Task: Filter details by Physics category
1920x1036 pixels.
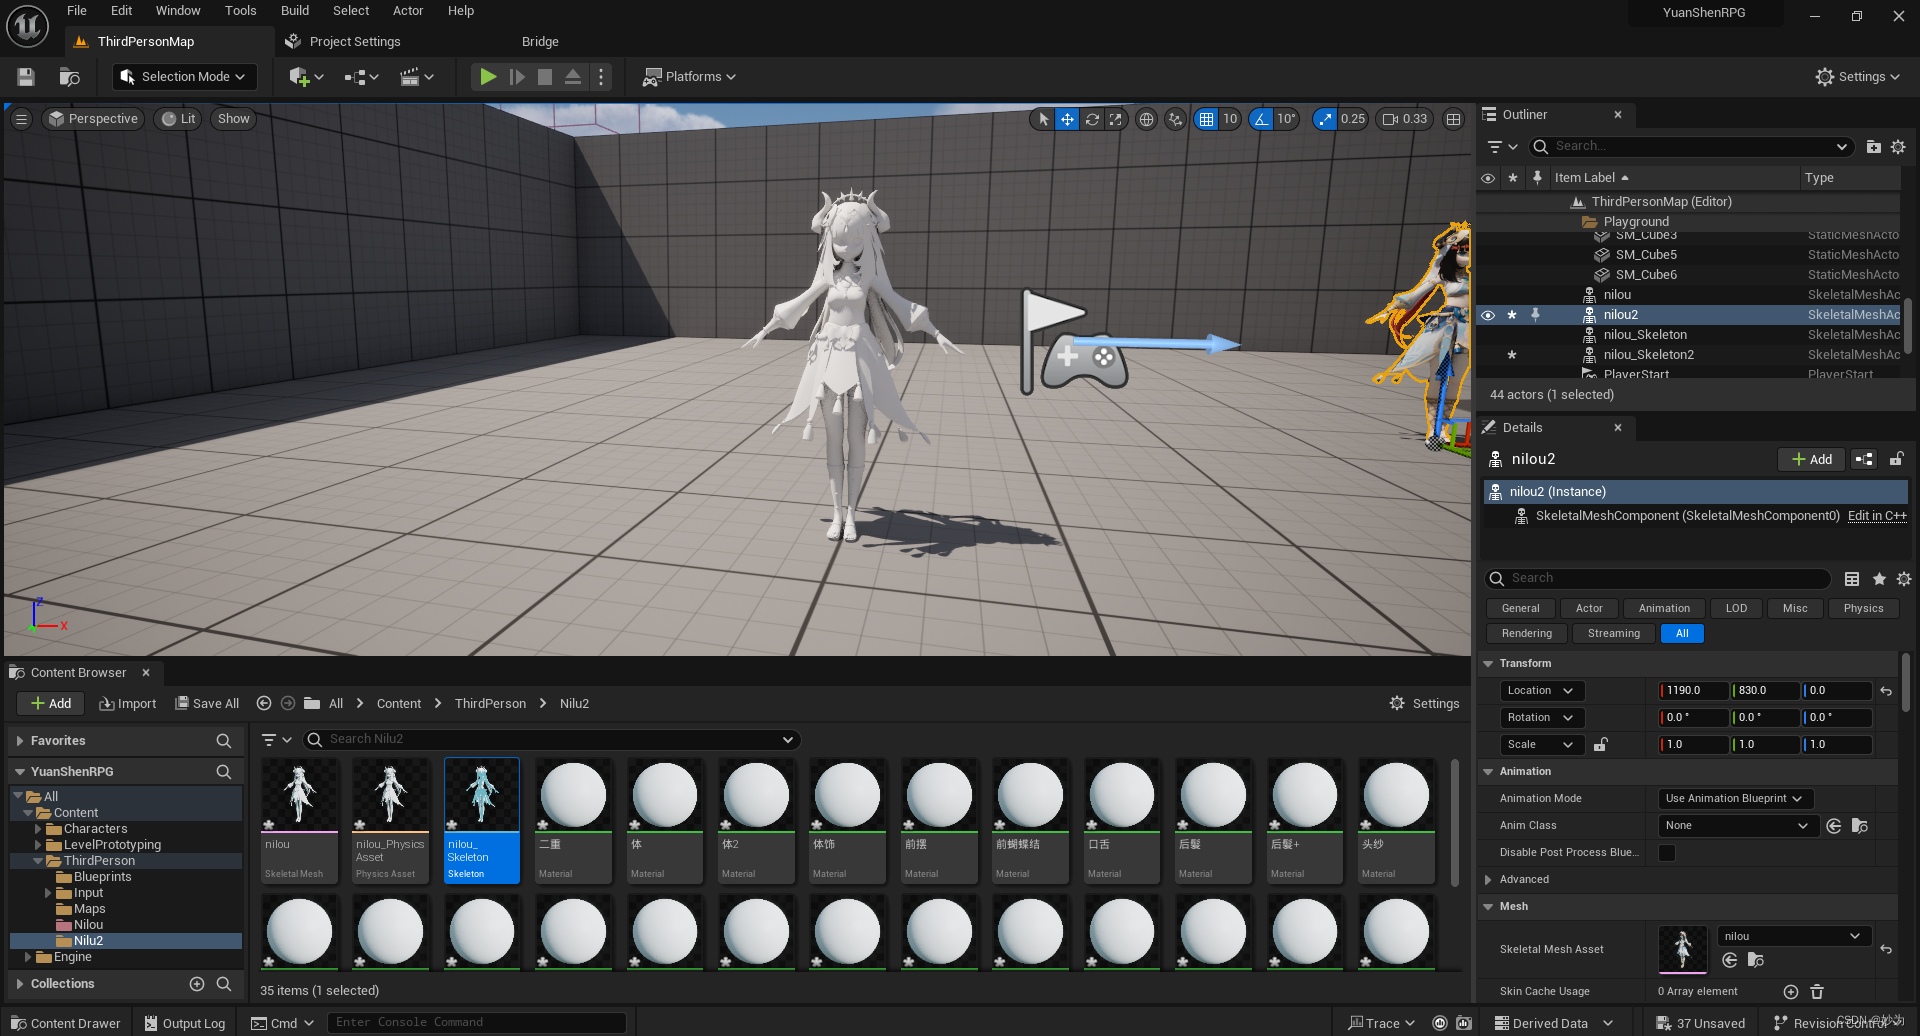Action: click(x=1863, y=609)
